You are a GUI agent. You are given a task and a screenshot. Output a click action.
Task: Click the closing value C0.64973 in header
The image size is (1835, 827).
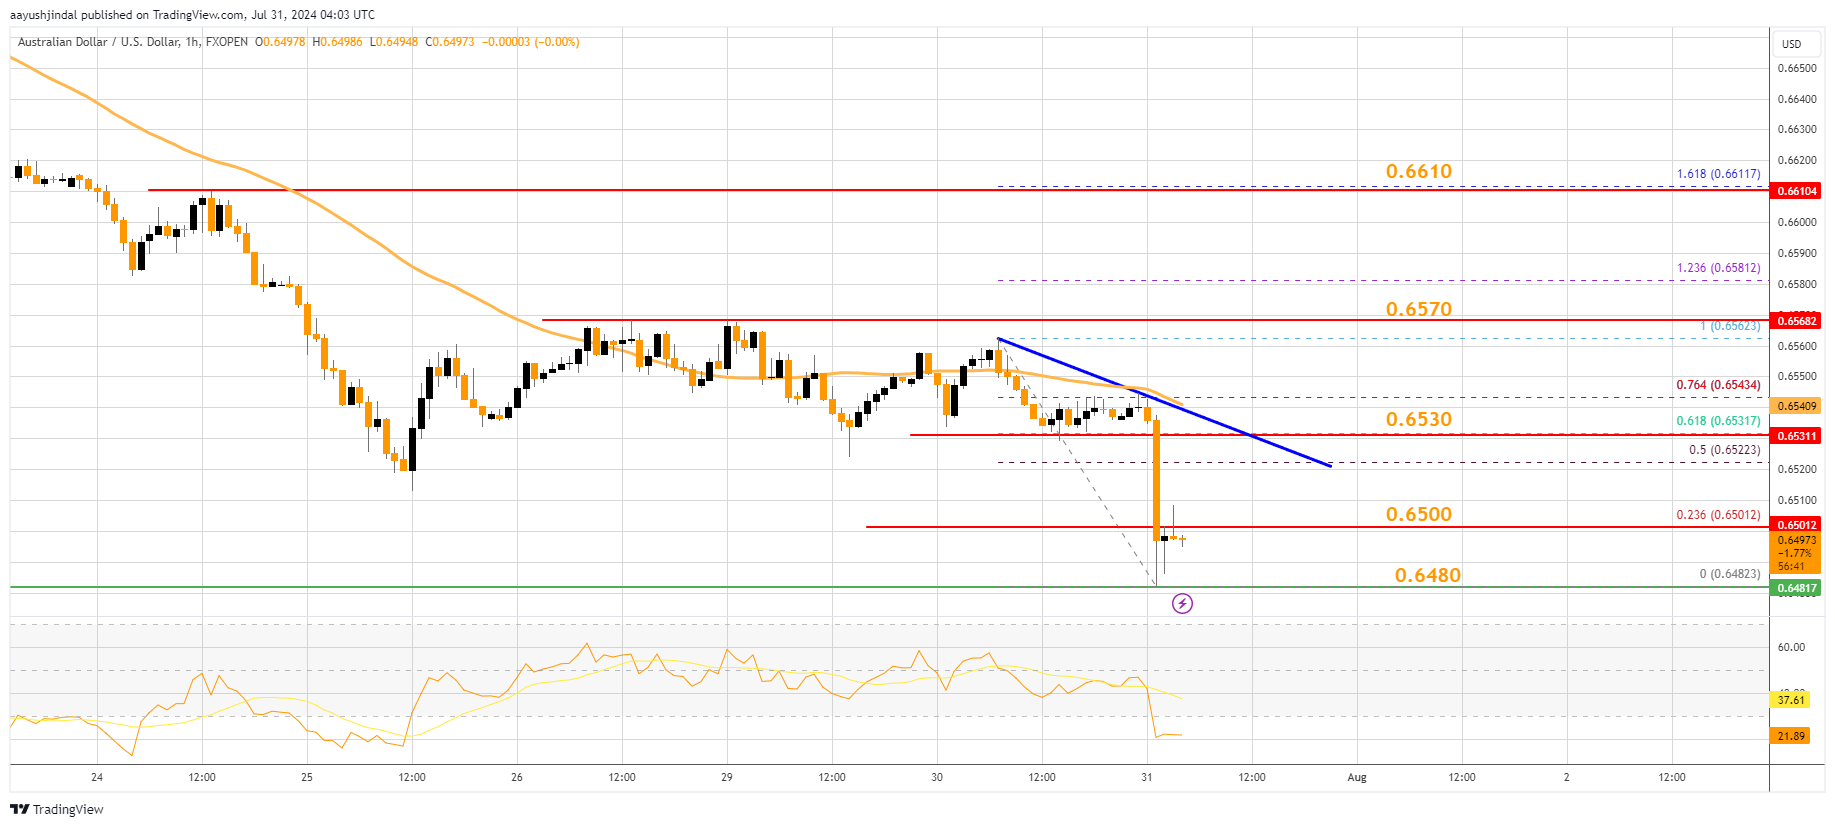coord(450,42)
